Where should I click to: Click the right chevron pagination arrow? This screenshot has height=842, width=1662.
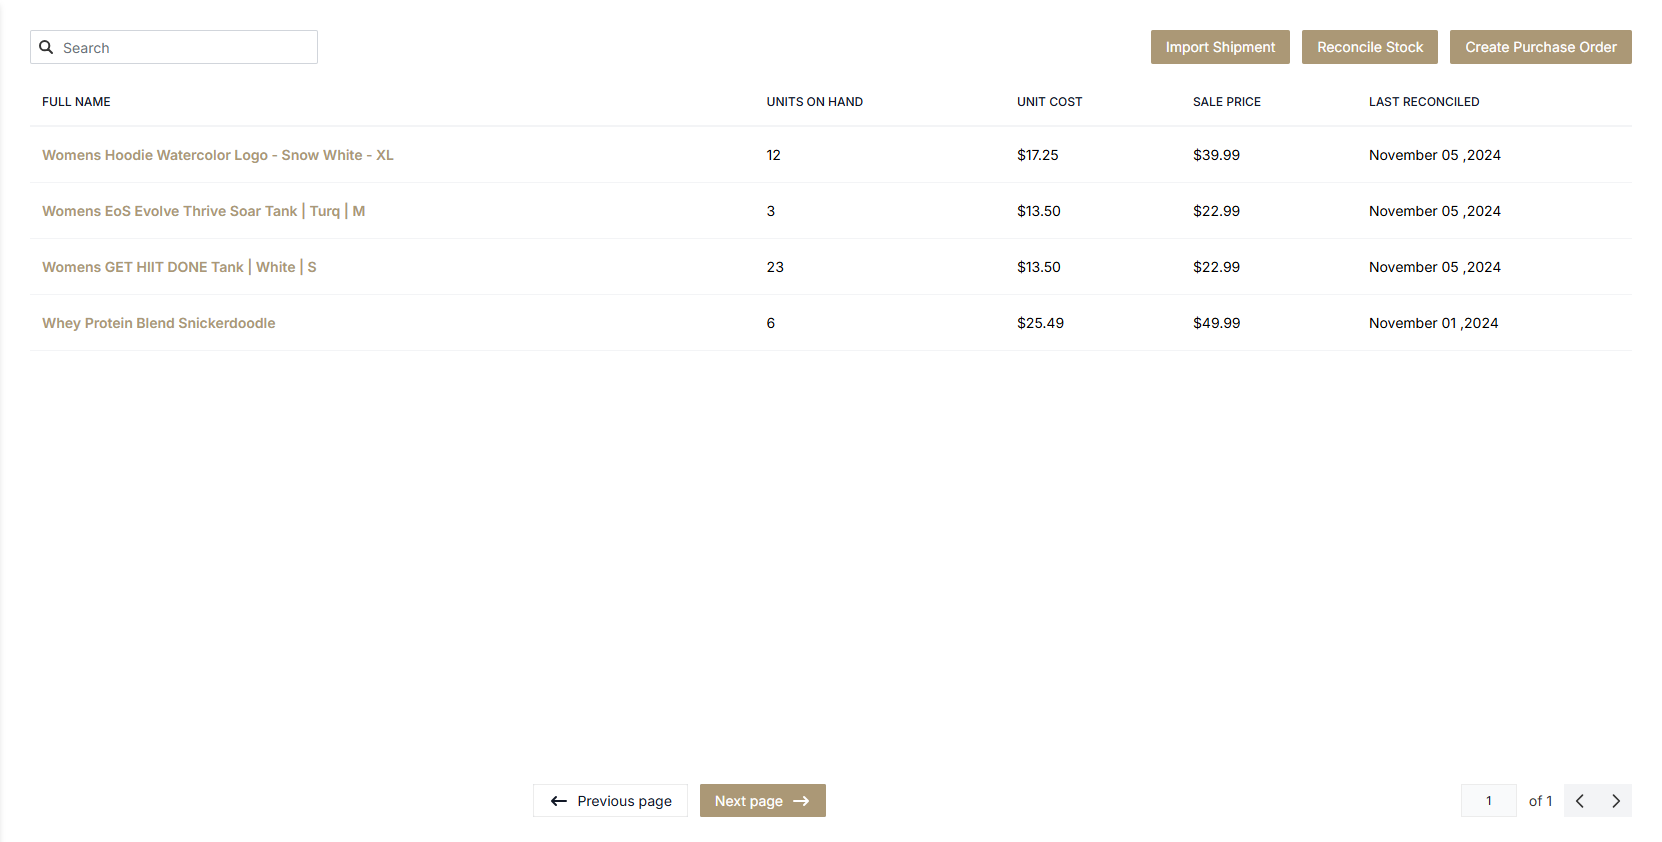coord(1615,801)
